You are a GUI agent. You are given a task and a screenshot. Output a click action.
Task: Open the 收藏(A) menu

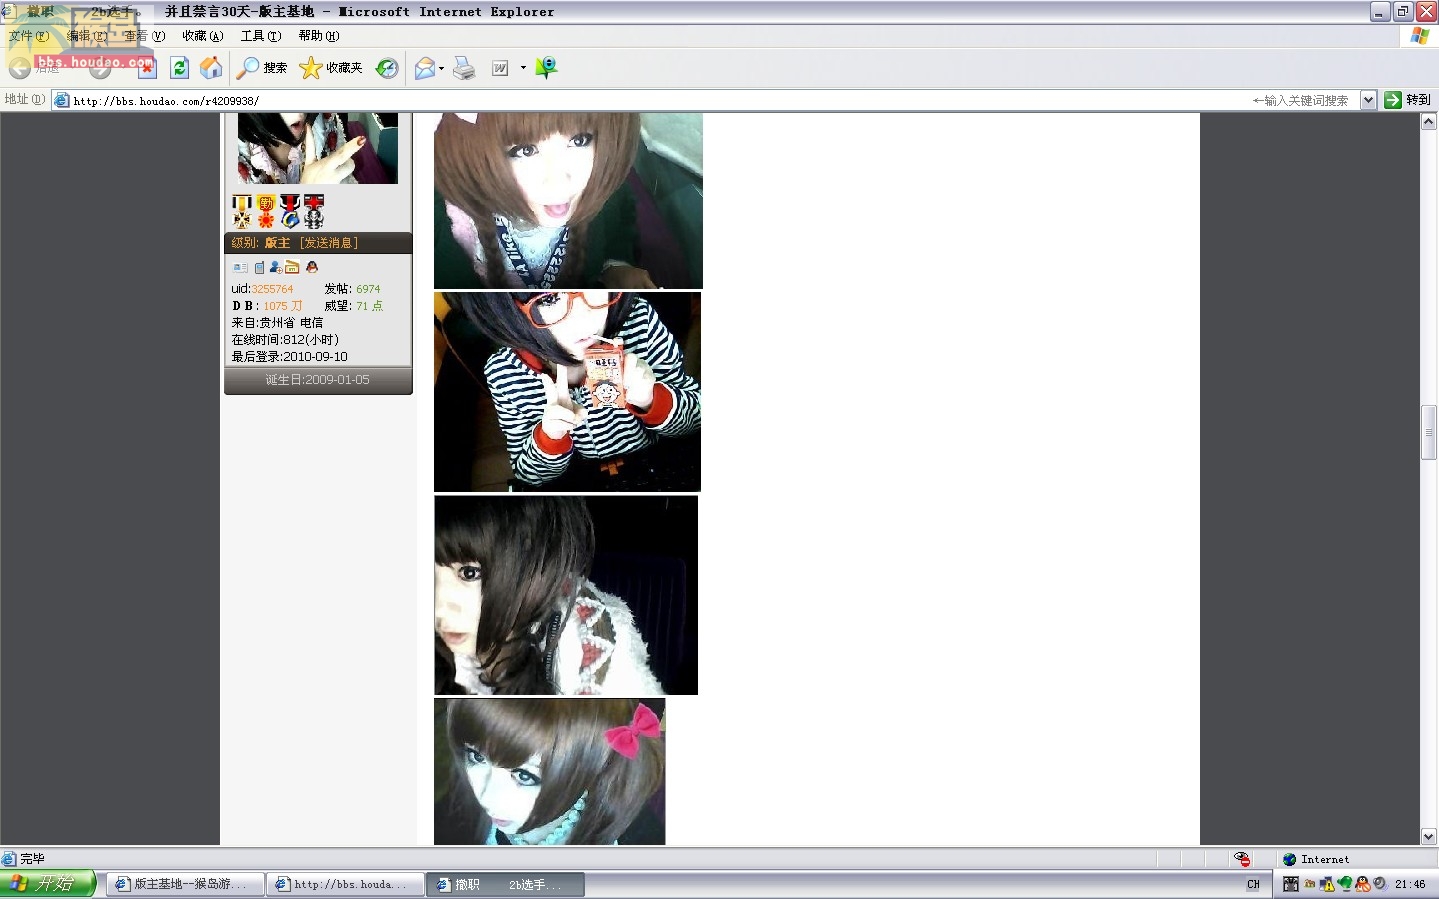click(x=203, y=36)
